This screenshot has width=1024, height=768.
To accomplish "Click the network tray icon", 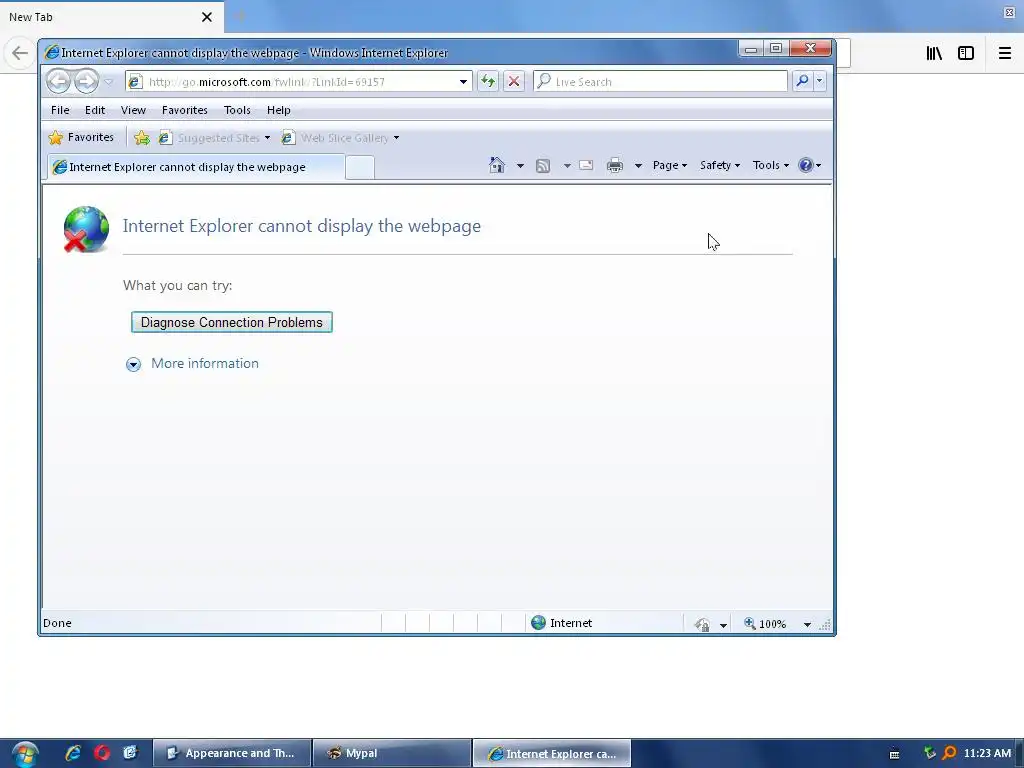I will pyautogui.click(x=929, y=753).
